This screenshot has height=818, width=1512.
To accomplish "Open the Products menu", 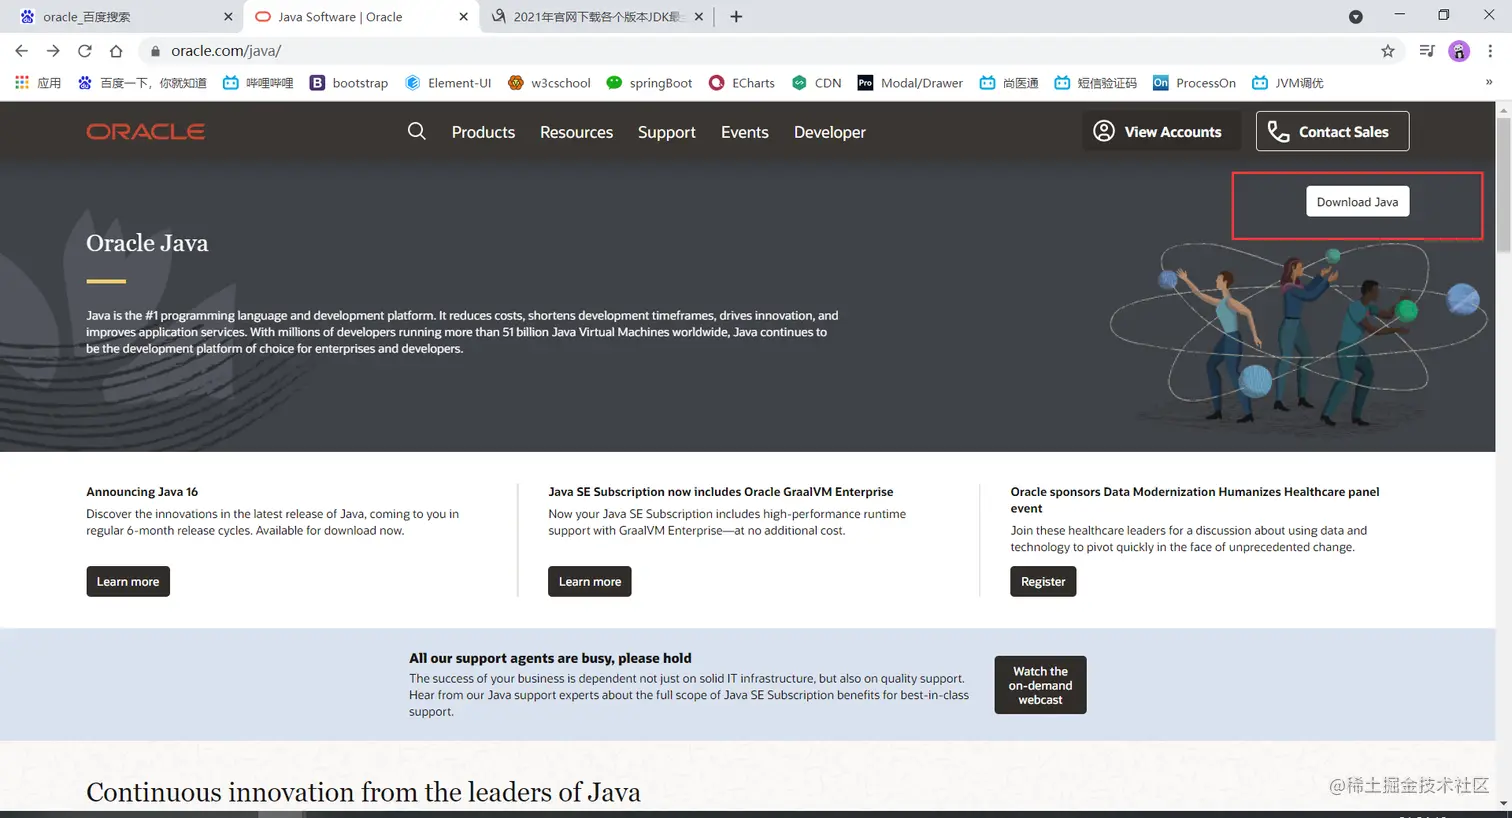I will tap(483, 132).
